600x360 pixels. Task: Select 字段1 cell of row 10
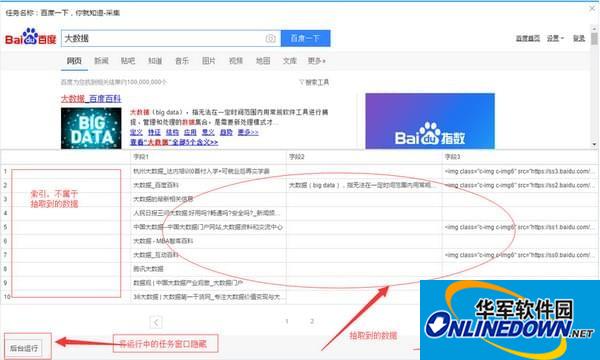pos(209,297)
